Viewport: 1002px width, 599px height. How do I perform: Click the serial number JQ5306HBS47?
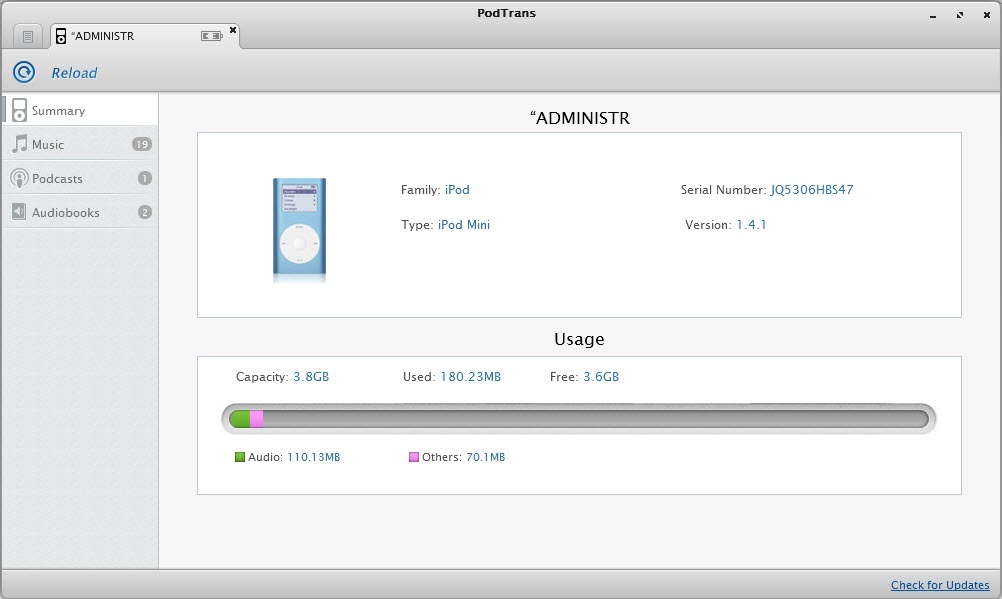812,190
